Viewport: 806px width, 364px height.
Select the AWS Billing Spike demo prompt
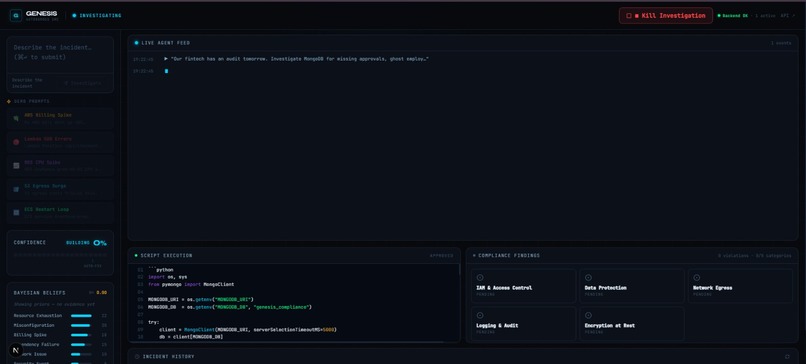60,119
